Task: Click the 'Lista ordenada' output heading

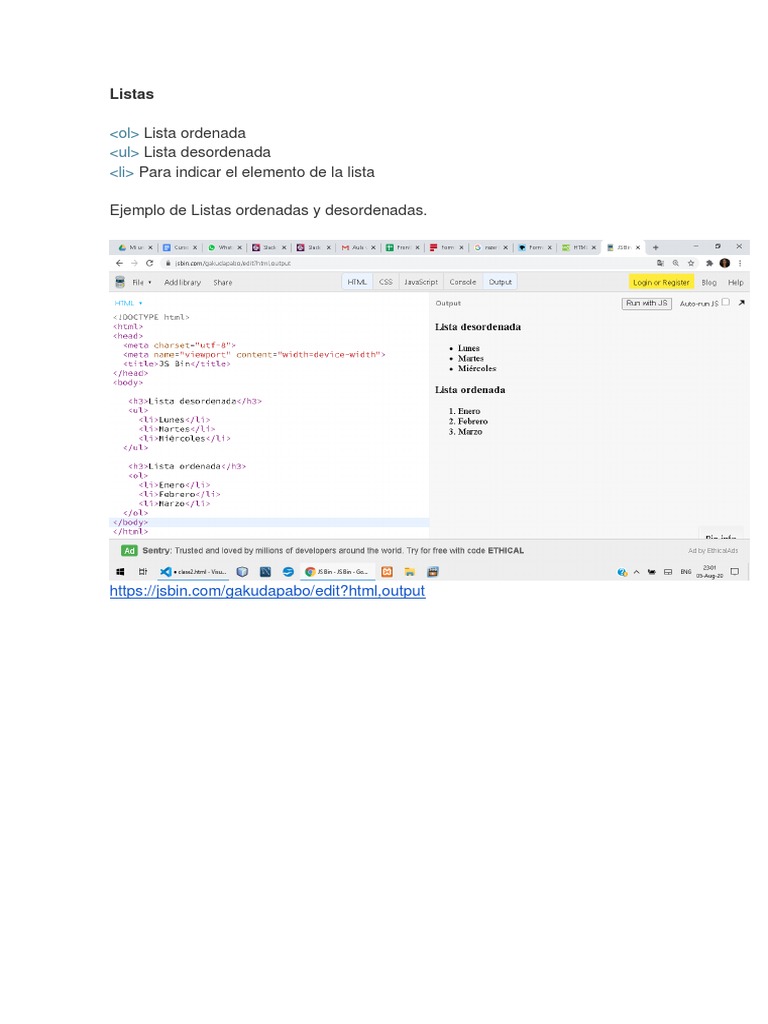Action: pos(470,390)
